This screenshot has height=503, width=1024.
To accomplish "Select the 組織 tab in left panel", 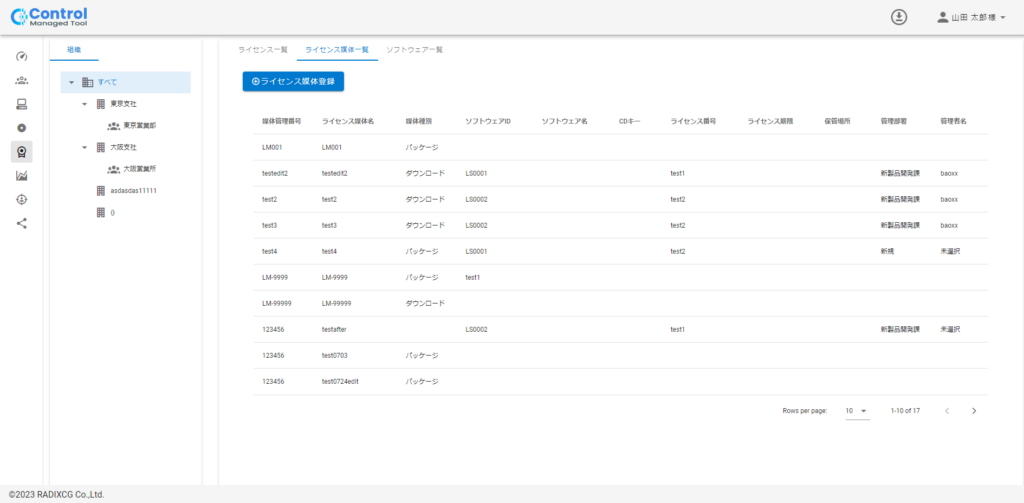I will pos(74,50).
